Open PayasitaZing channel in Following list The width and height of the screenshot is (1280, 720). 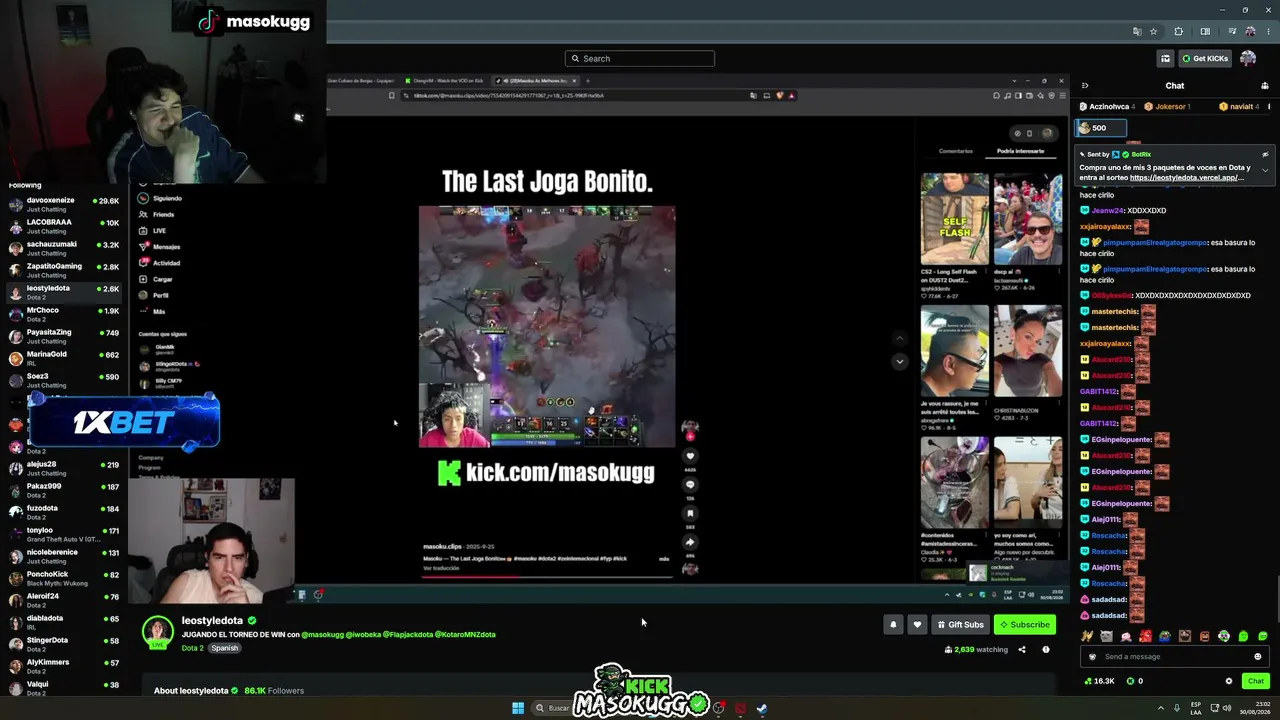click(63, 336)
